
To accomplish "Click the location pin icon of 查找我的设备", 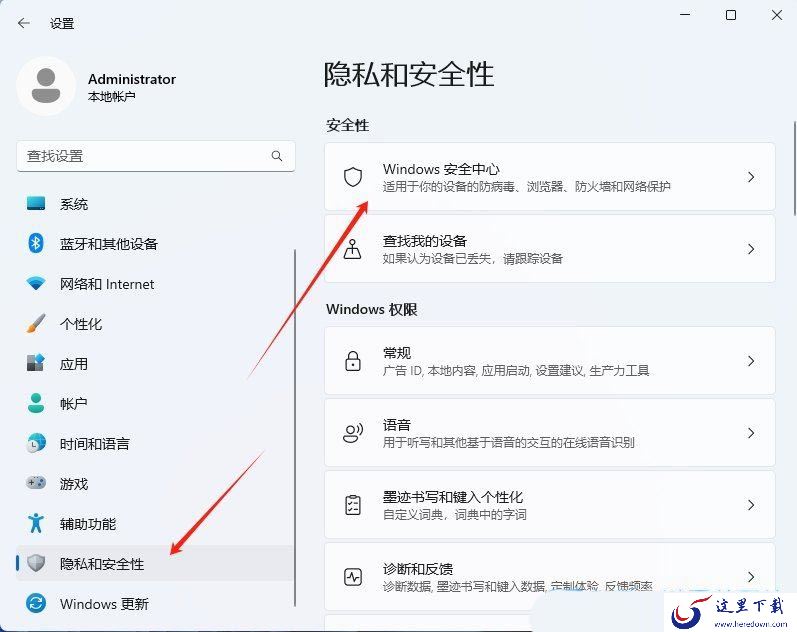I will click(x=353, y=249).
